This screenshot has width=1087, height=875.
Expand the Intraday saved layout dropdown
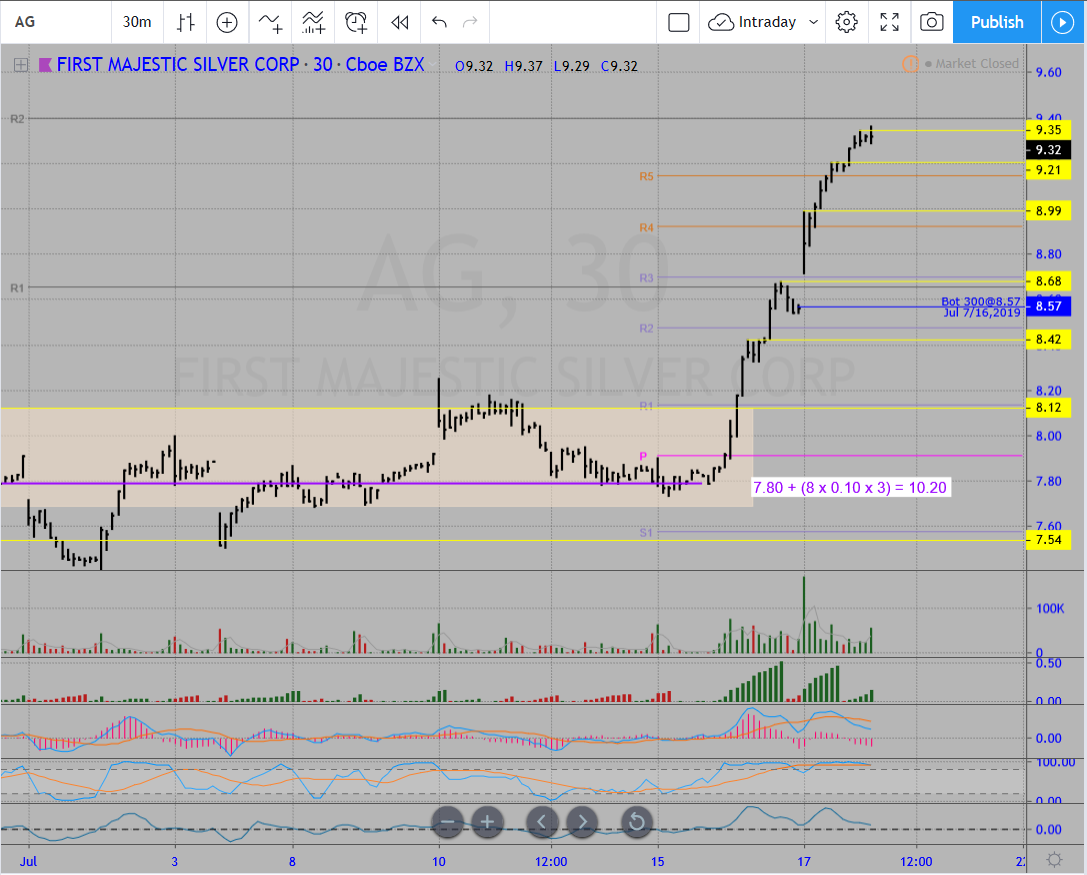click(813, 22)
